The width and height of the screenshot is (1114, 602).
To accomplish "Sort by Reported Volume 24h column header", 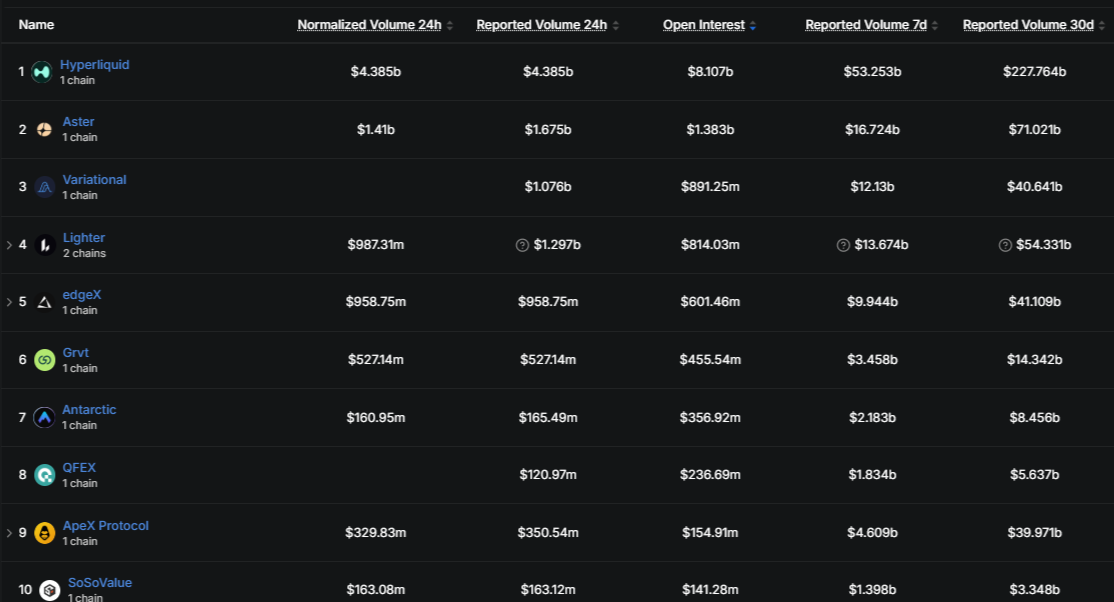I will pos(541,25).
